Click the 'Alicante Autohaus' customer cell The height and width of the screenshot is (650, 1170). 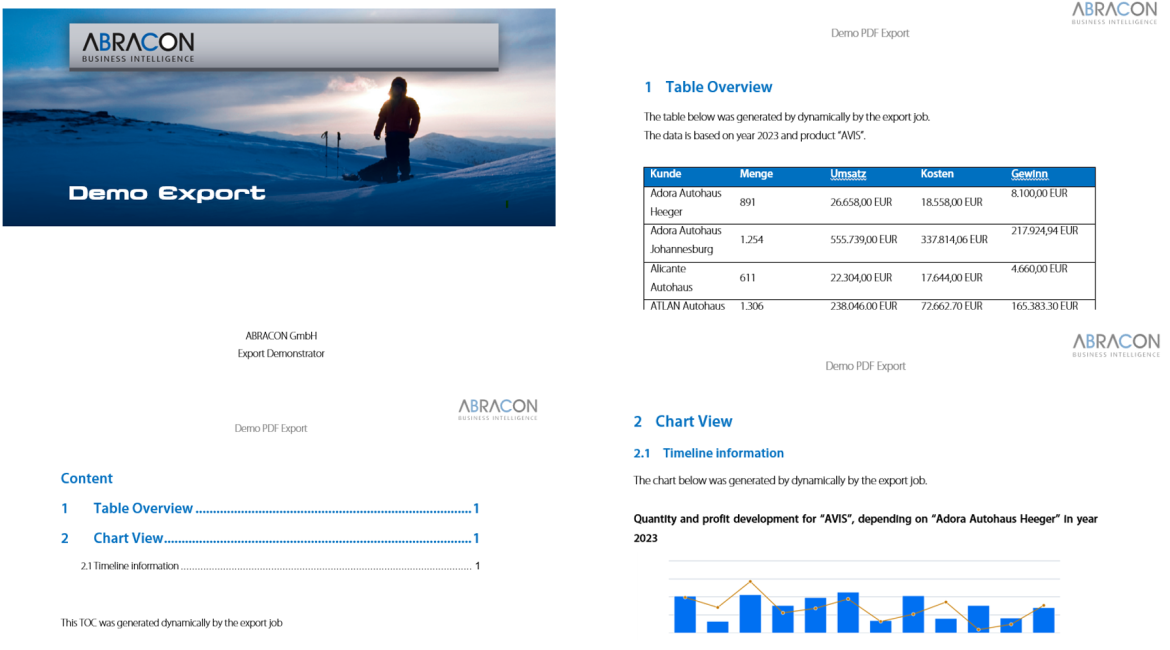click(x=669, y=278)
